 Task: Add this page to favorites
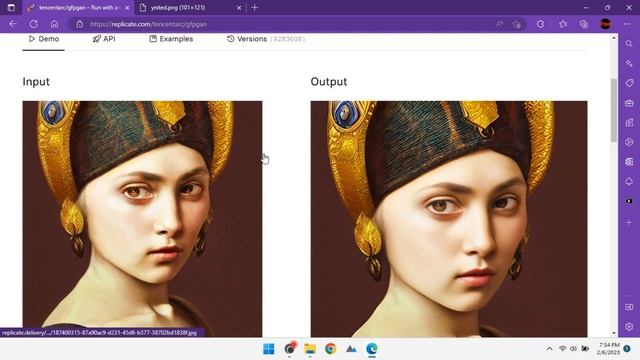point(517,24)
